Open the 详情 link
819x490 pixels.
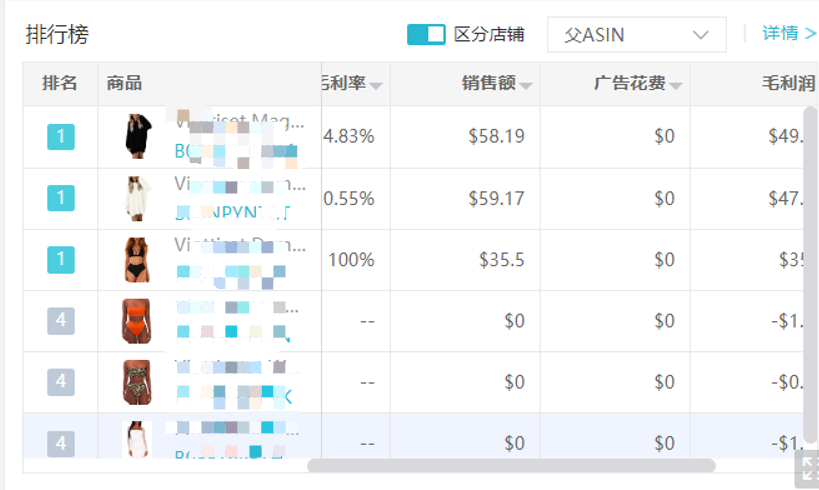tap(789, 33)
